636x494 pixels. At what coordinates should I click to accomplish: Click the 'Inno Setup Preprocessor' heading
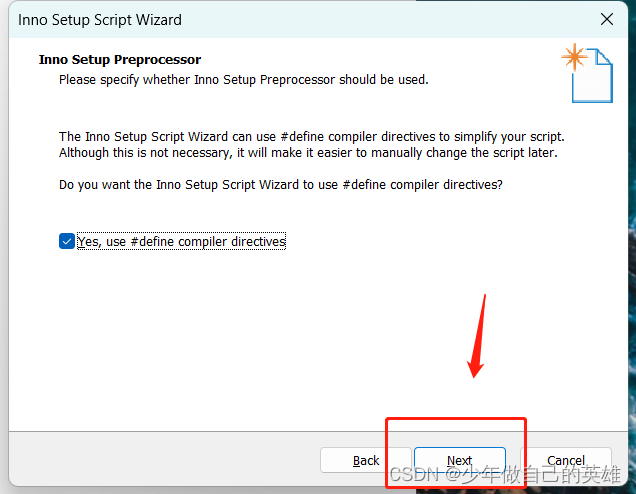[120, 60]
